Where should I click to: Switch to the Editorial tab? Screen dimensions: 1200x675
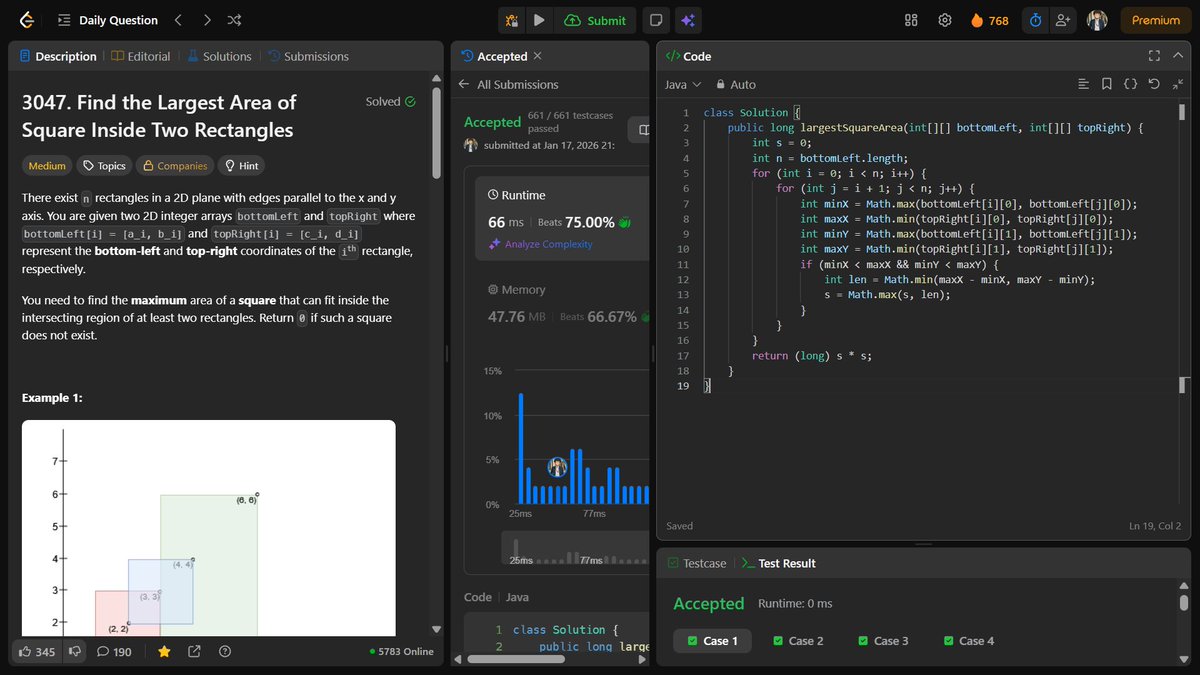click(x=141, y=56)
